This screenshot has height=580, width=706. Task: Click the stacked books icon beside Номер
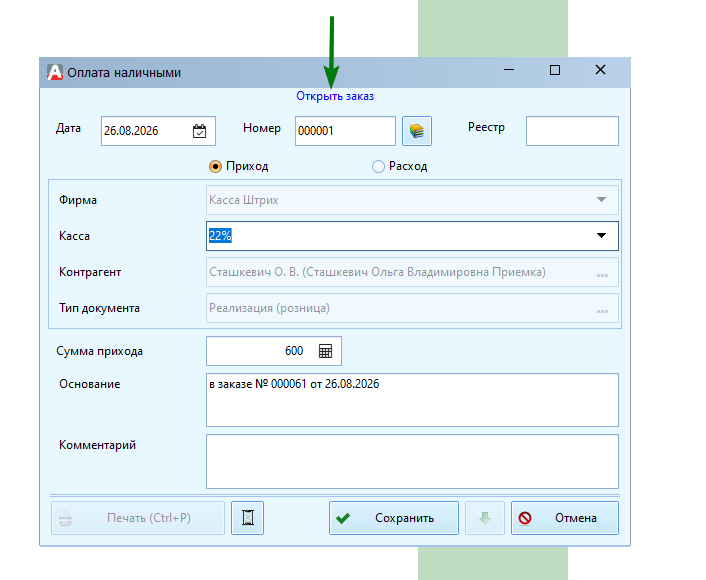pyautogui.click(x=417, y=131)
